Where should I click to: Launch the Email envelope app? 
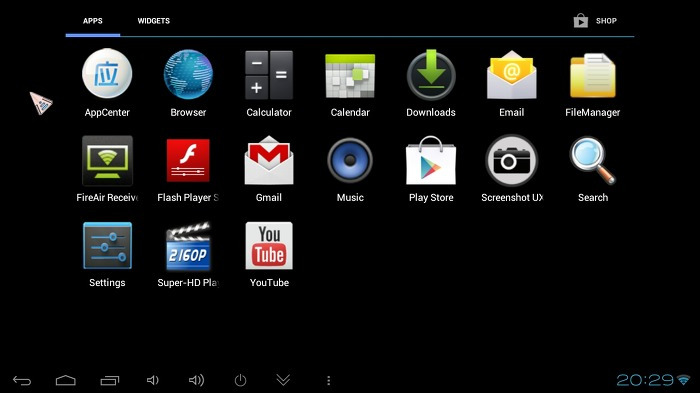point(512,75)
